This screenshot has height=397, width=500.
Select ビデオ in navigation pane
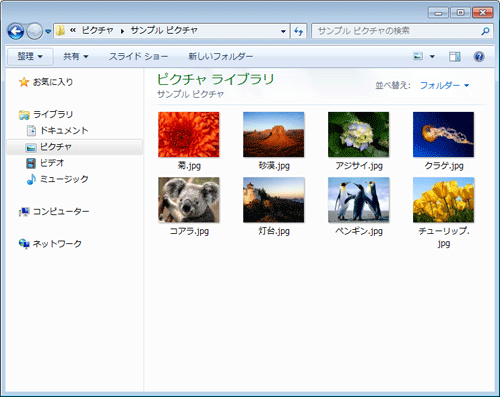pos(52,163)
